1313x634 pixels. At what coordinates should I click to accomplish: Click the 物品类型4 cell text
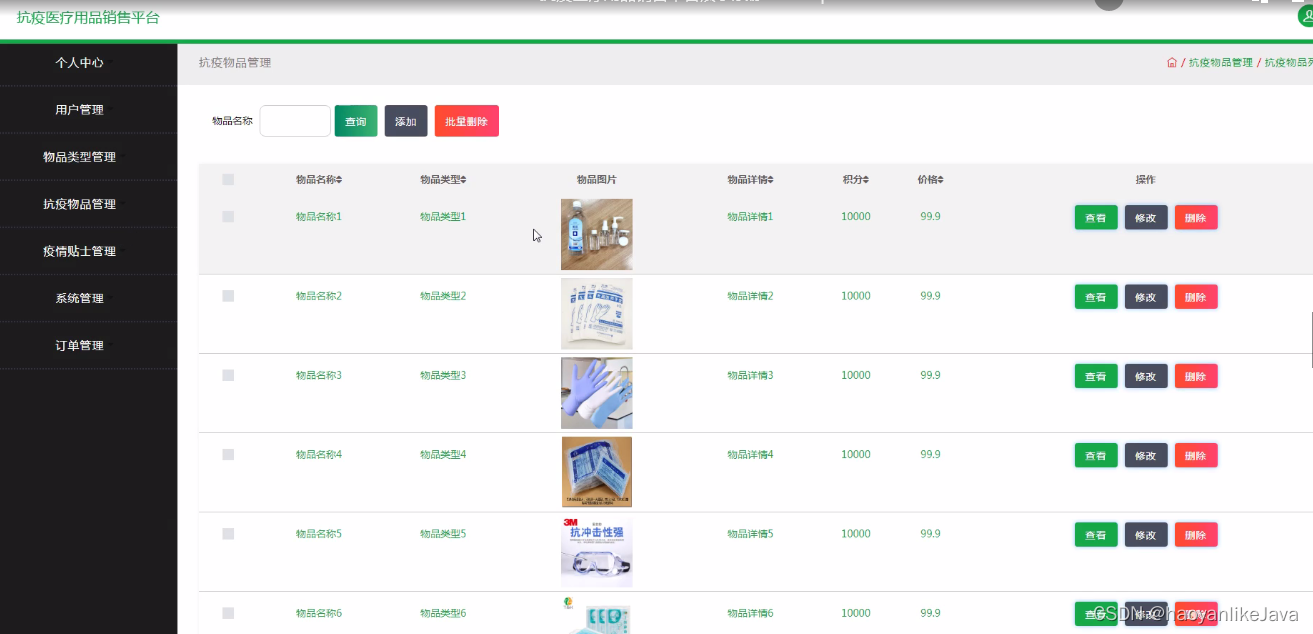tap(443, 454)
